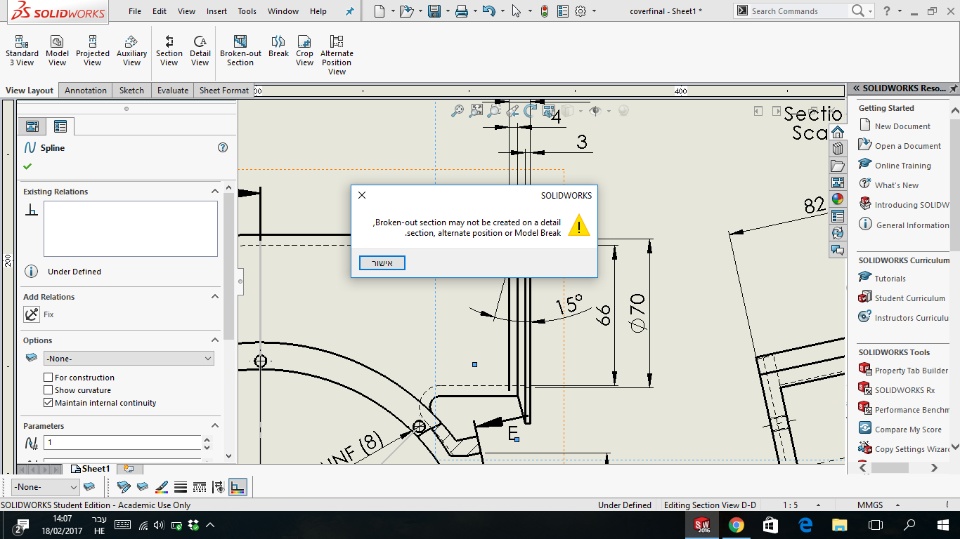This screenshot has width=960, height=539.
Task: Confirm the Spline with green check mark
Action: tap(28, 166)
